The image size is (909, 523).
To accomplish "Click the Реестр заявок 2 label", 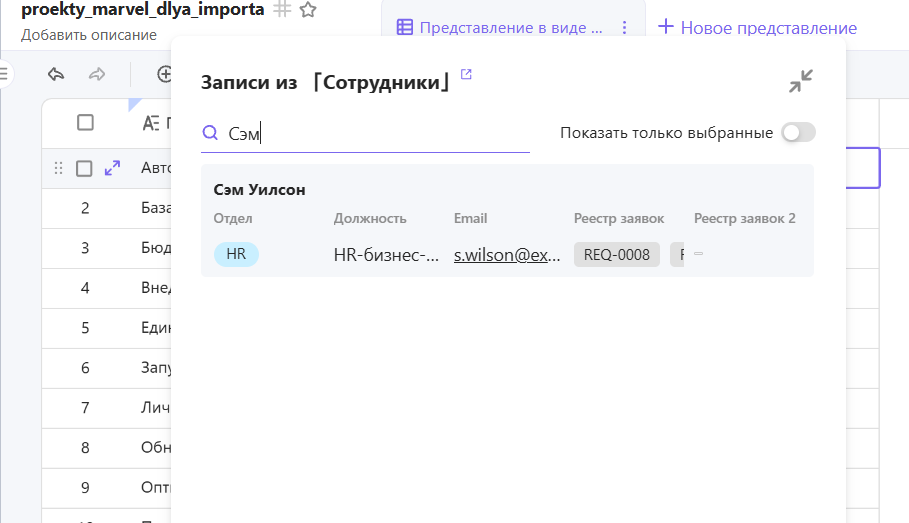I will 745,219.
